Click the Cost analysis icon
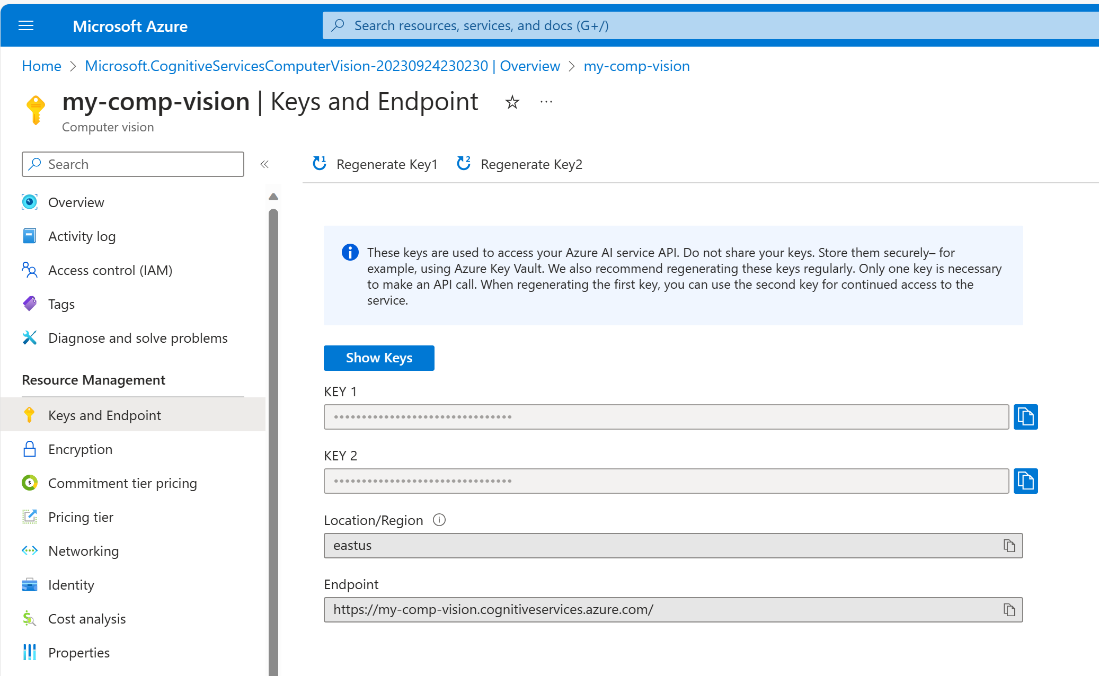1099x676 pixels. 29,618
